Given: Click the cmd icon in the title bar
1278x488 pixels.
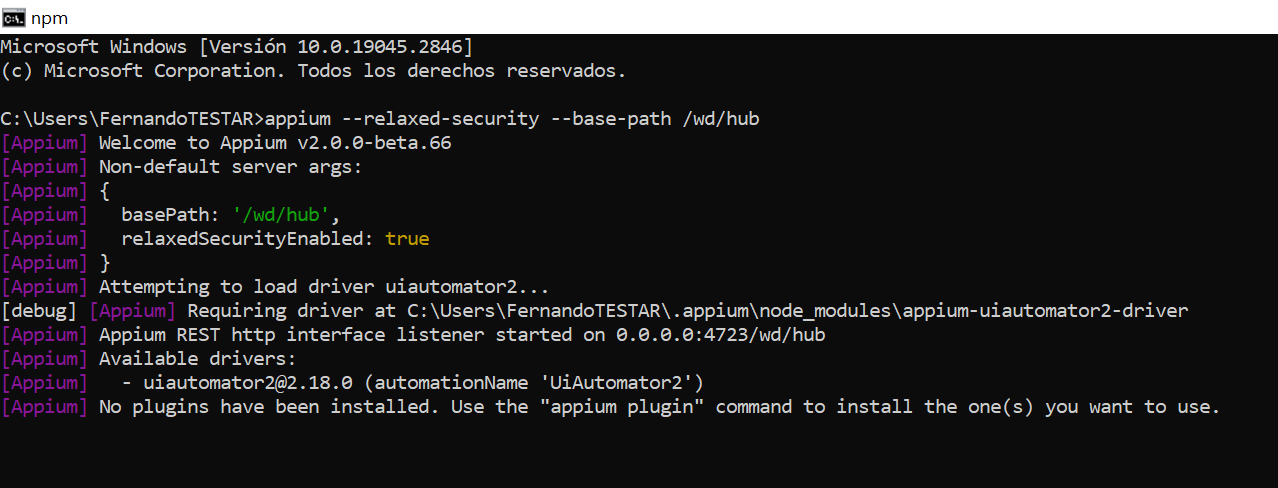Looking at the screenshot, I should 14,17.
